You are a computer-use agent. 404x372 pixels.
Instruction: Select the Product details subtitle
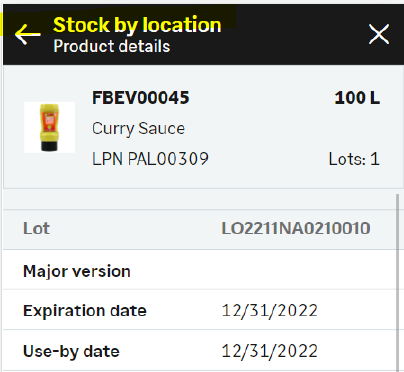click(x=112, y=46)
